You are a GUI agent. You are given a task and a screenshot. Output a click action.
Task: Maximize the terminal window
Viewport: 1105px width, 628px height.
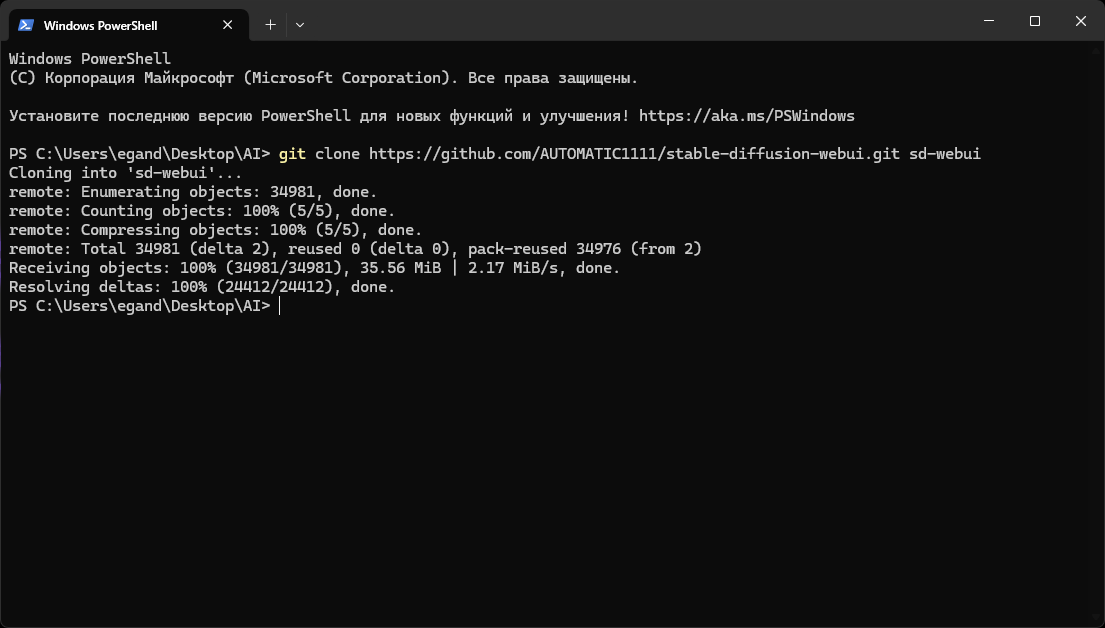tap(1035, 21)
